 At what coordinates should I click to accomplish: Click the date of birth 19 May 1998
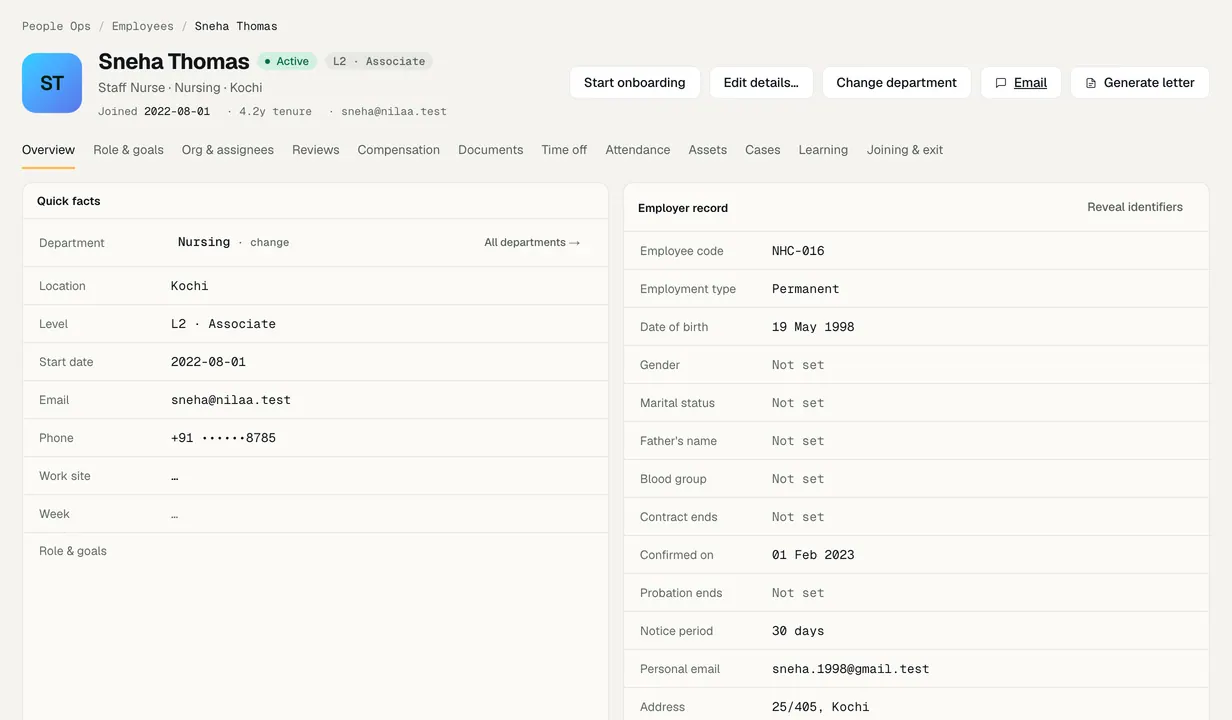click(813, 327)
